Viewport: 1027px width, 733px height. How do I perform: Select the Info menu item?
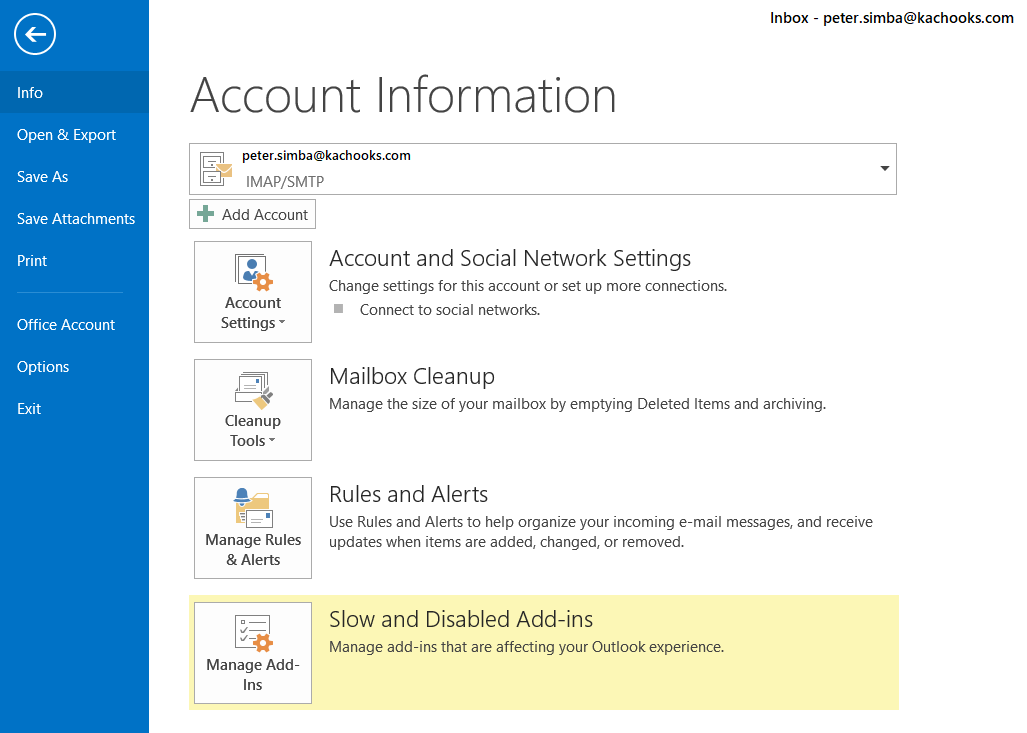pos(74,92)
